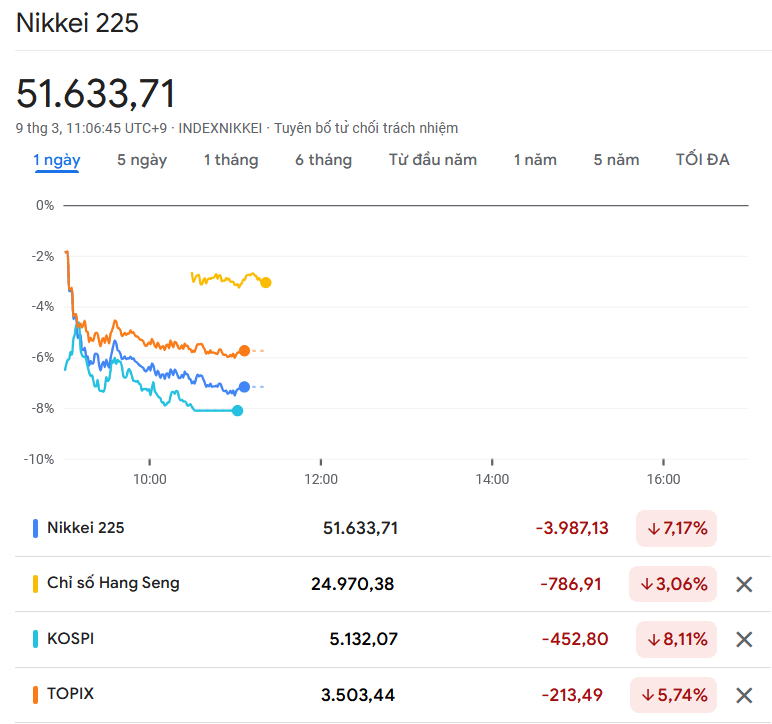Image resolution: width=772 pixels, height=724 pixels.
Task: Click the Nikkei 225 row in list
Action: tap(86, 528)
